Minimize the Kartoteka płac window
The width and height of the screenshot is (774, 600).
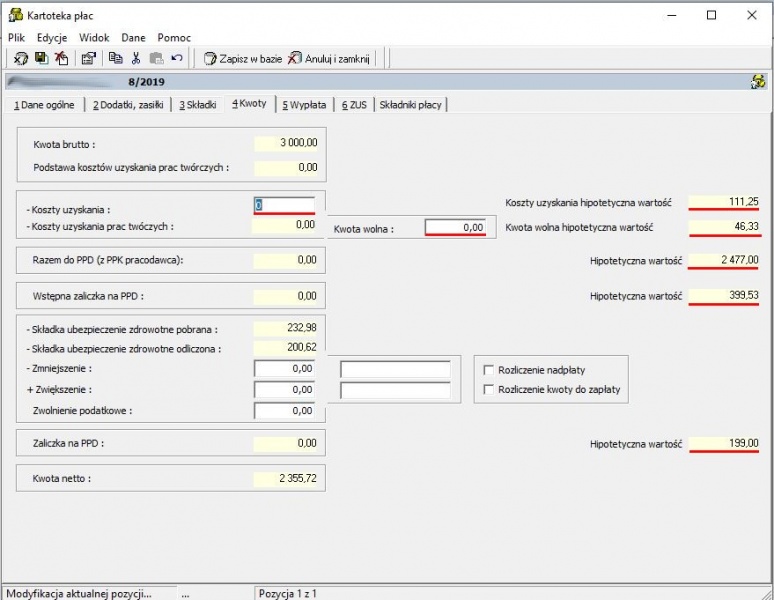click(672, 15)
